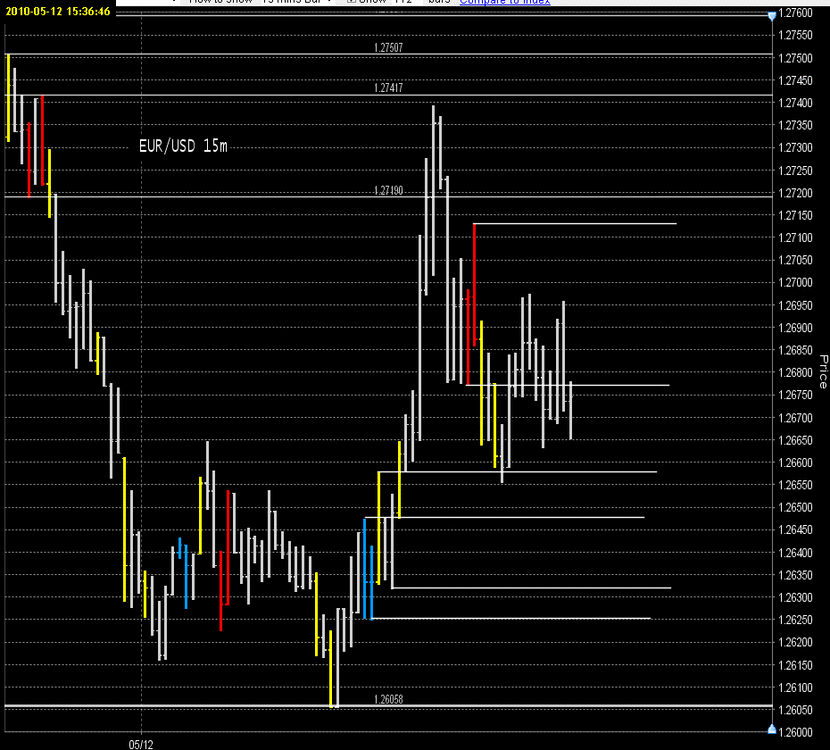Screen dimensions: 830x750
Task: Click the 1.27000 price axis label
Action: [x=796, y=283]
